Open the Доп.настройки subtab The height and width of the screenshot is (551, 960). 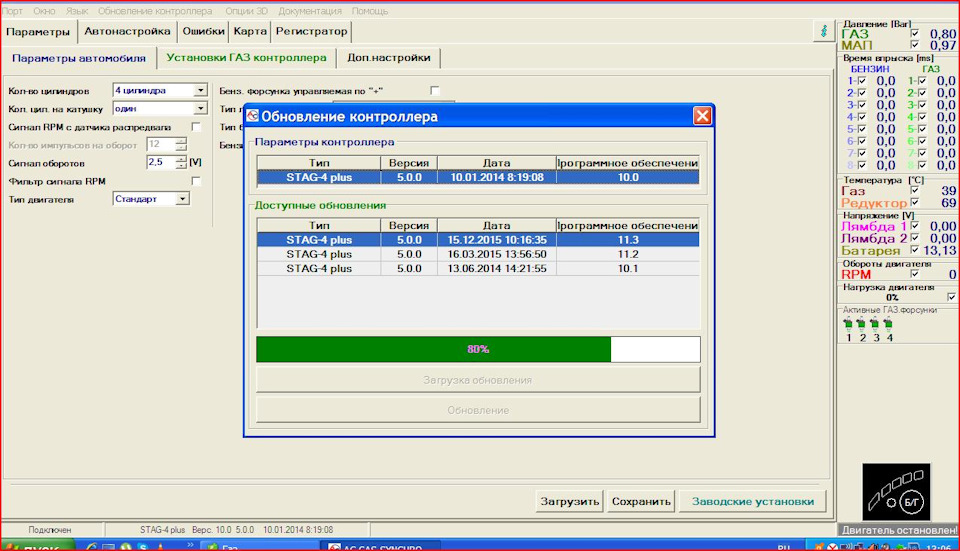point(389,58)
